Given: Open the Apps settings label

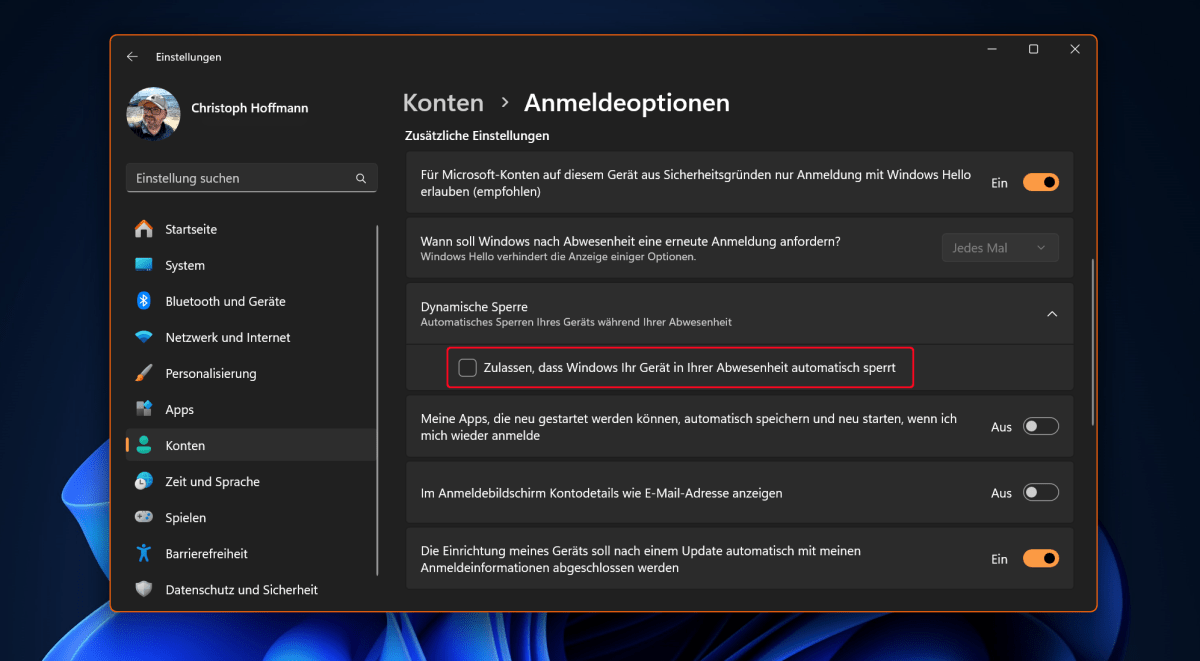Looking at the screenshot, I should (x=180, y=409).
